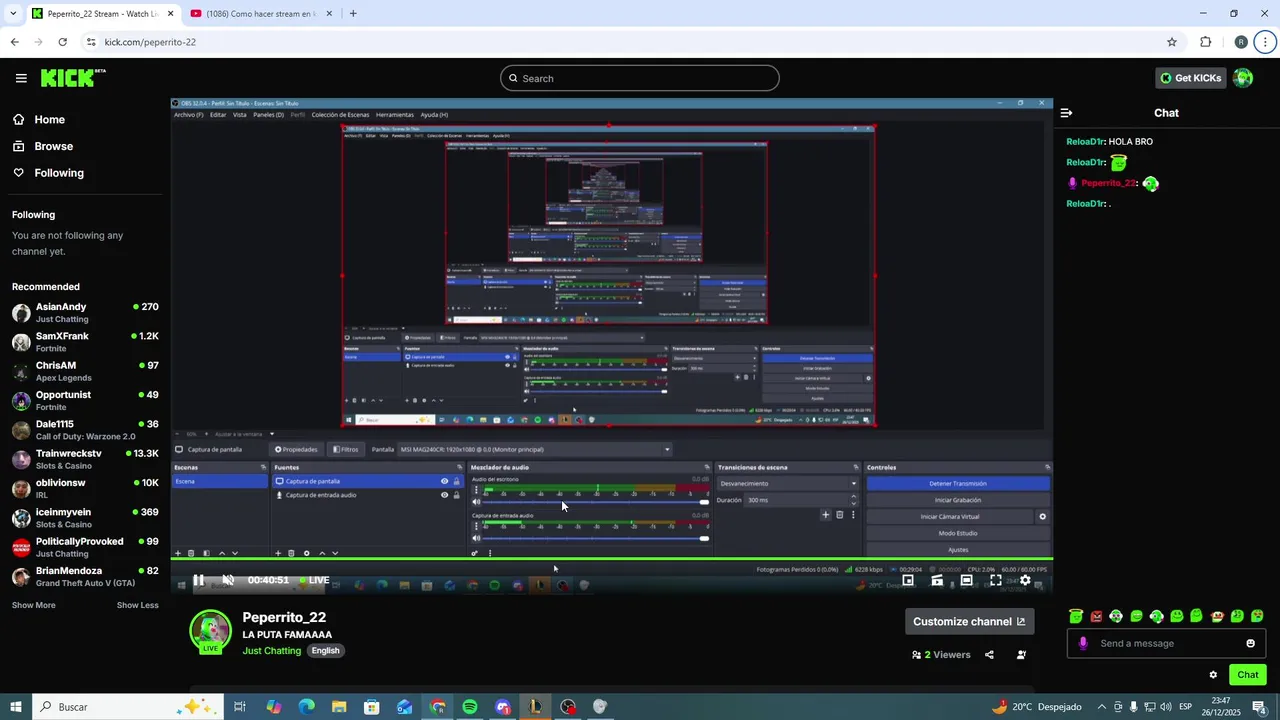Open player quality settings gear
The height and width of the screenshot is (720, 1280).
pyautogui.click(x=1025, y=580)
